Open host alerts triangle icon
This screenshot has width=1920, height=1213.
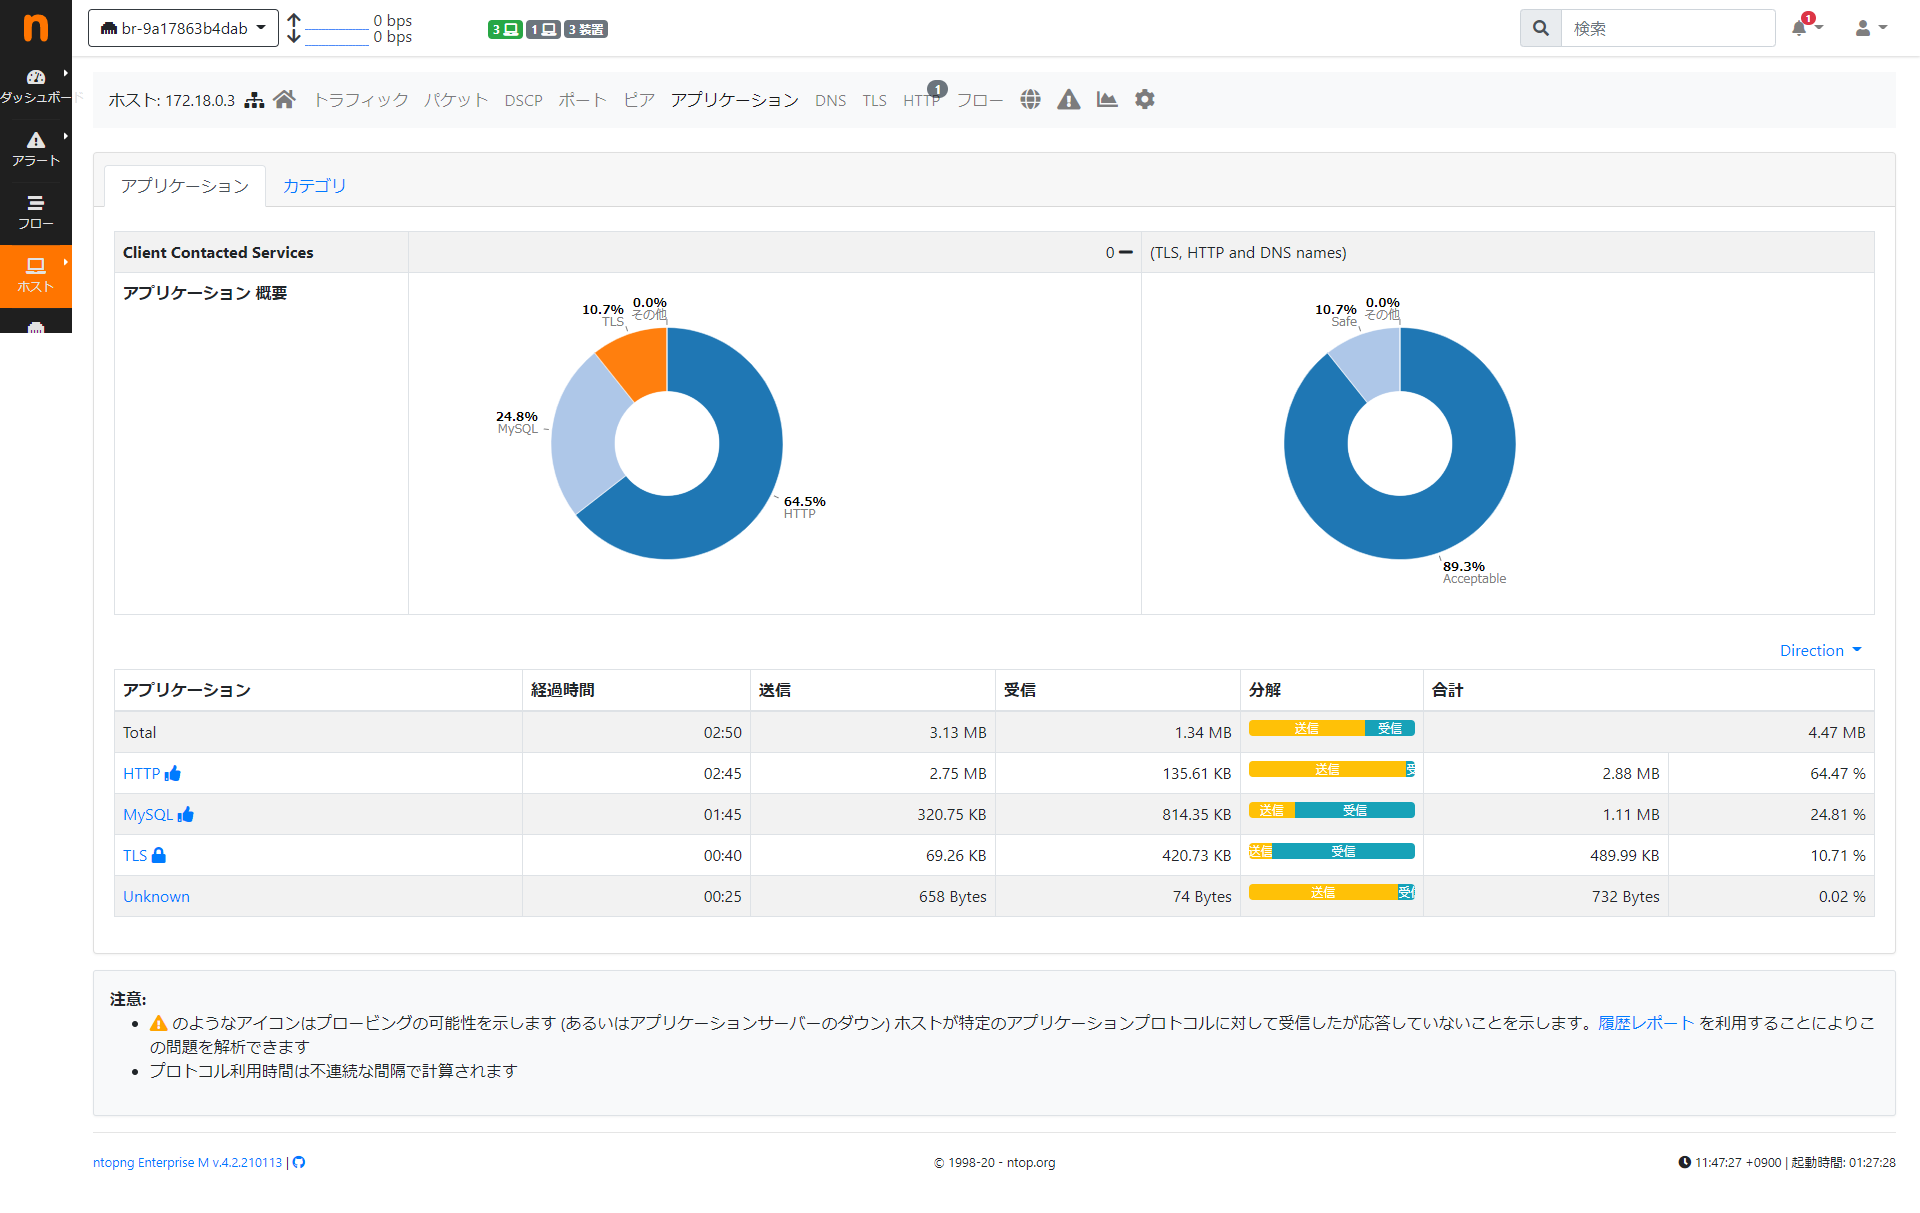(1068, 99)
